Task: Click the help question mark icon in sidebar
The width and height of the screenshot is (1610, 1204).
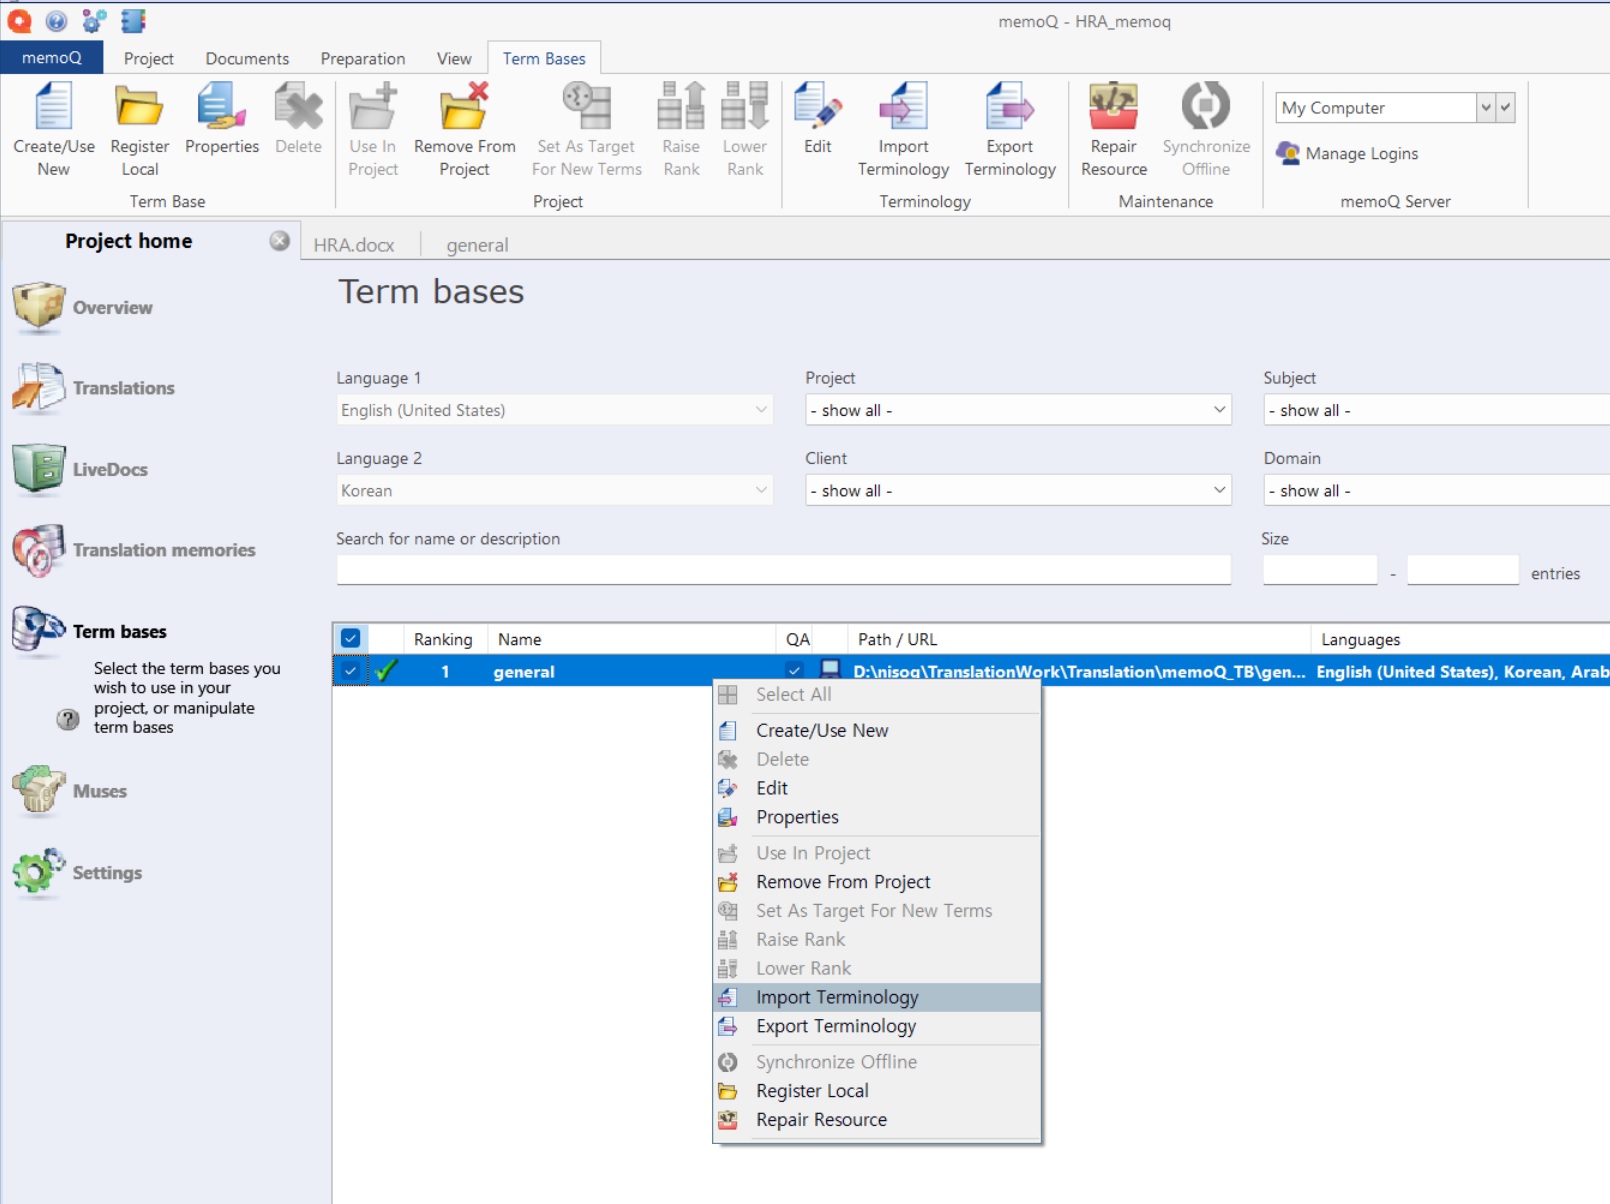Action: pyautogui.click(x=67, y=719)
